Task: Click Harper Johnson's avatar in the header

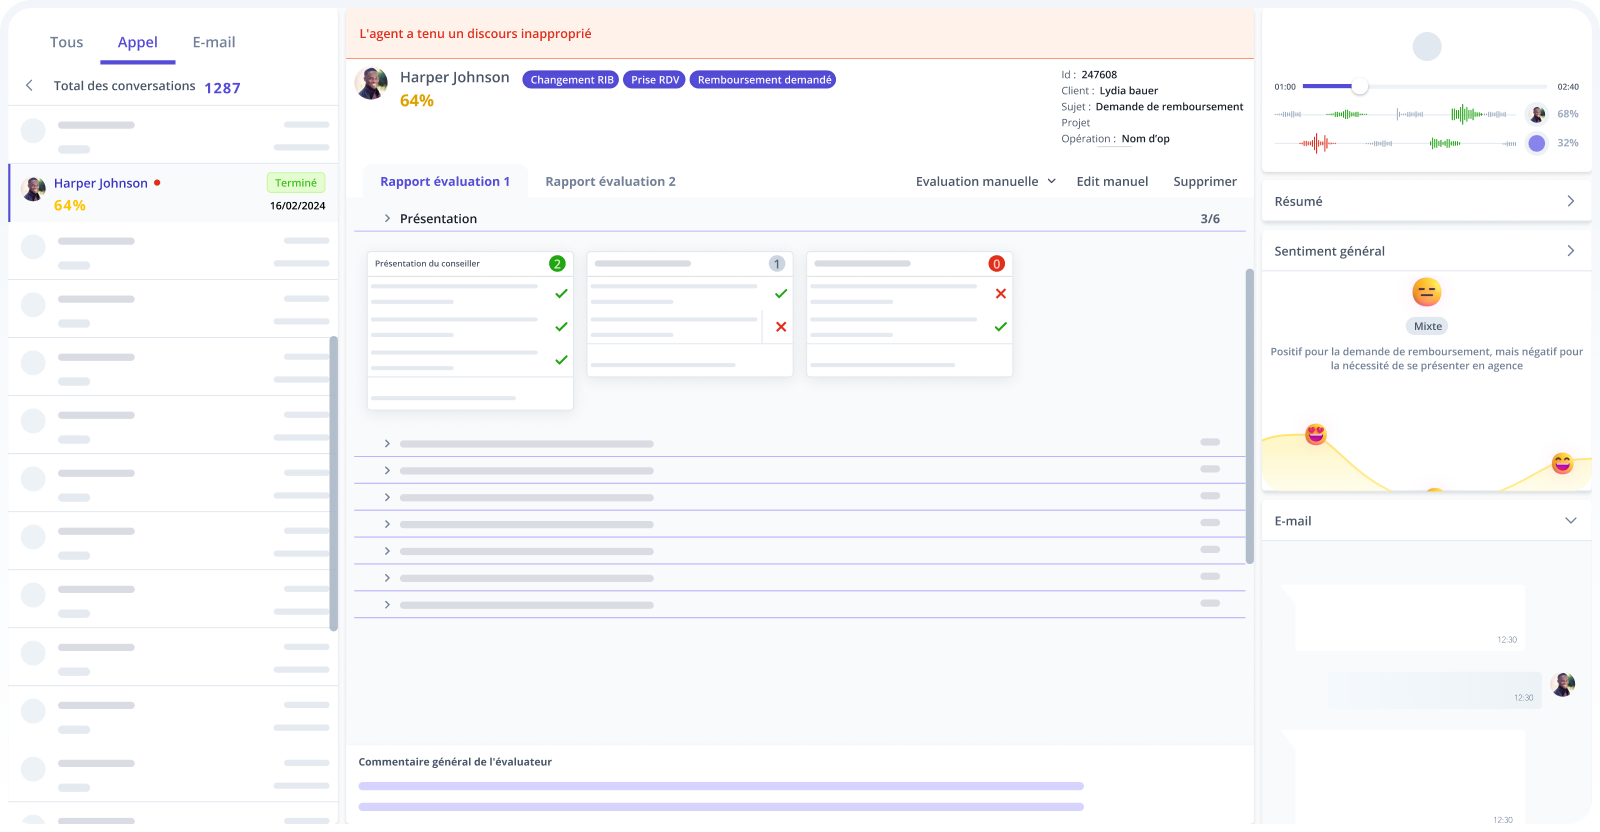Action: coord(371,84)
